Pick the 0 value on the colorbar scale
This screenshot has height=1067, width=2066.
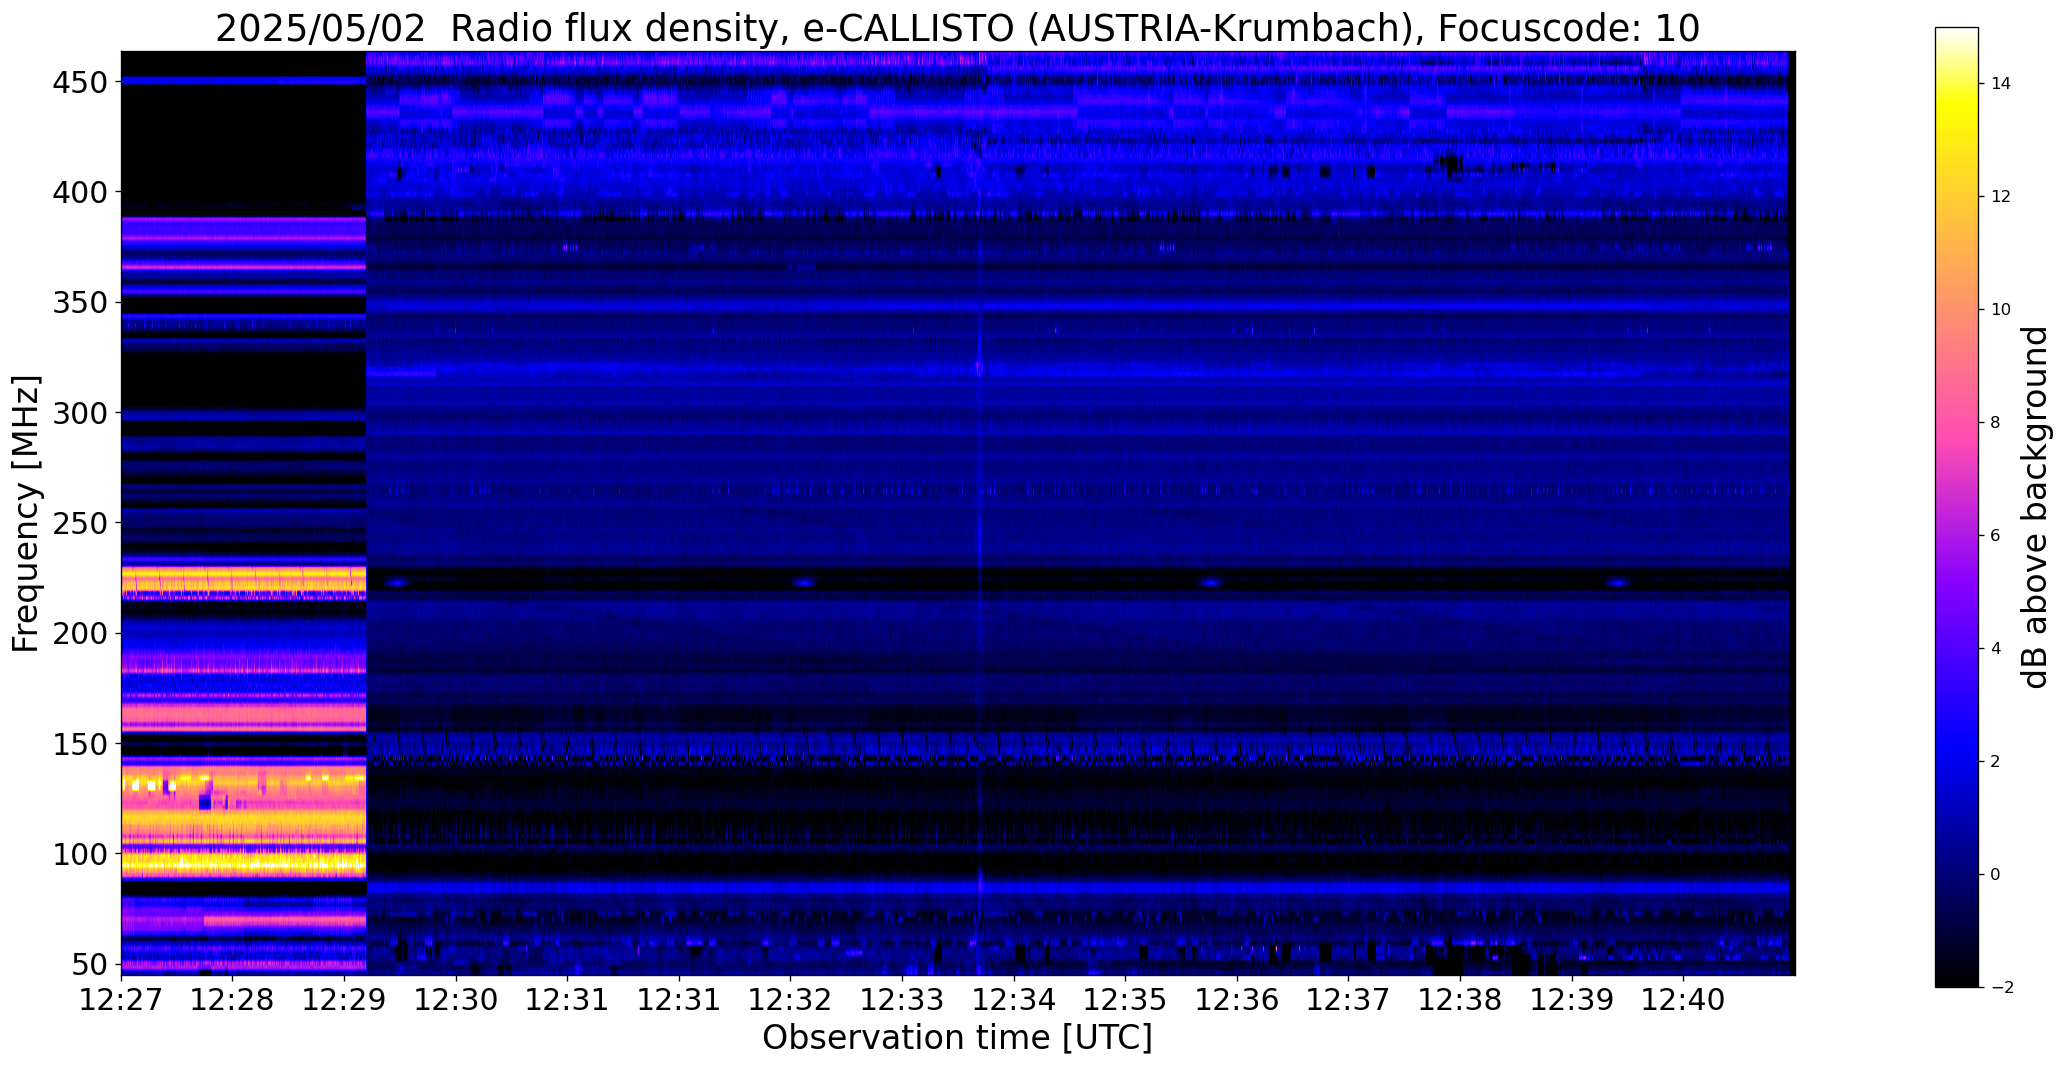(1996, 875)
